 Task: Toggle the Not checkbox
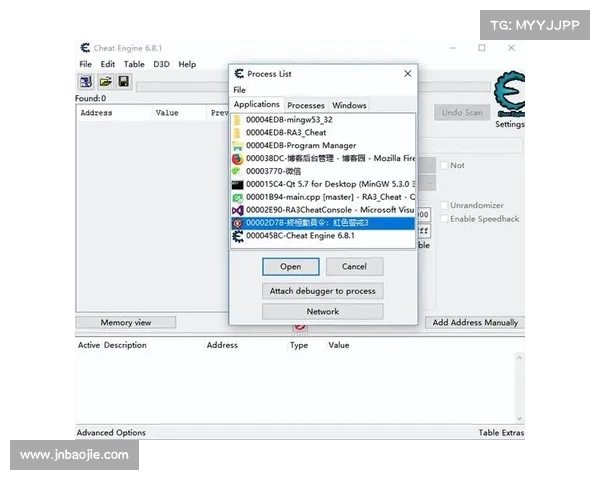click(445, 165)
